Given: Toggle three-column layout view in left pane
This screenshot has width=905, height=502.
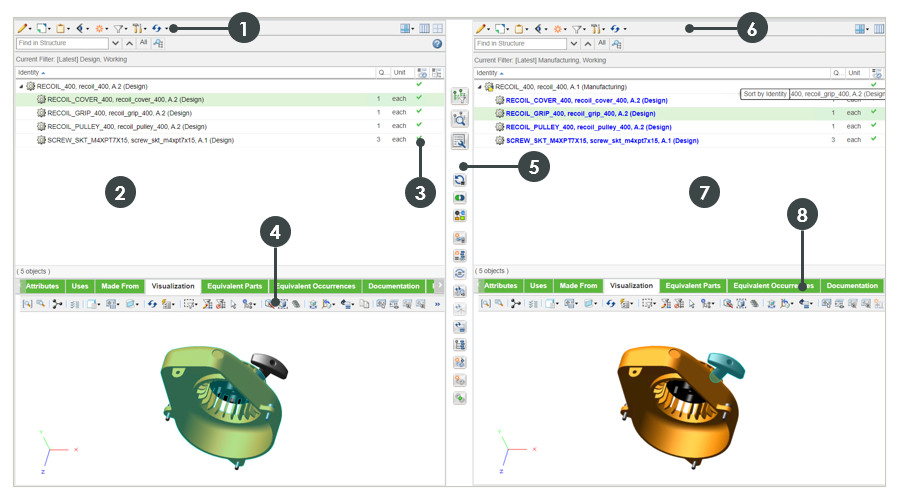Looking at the screenshot, I should pos(424,28).
